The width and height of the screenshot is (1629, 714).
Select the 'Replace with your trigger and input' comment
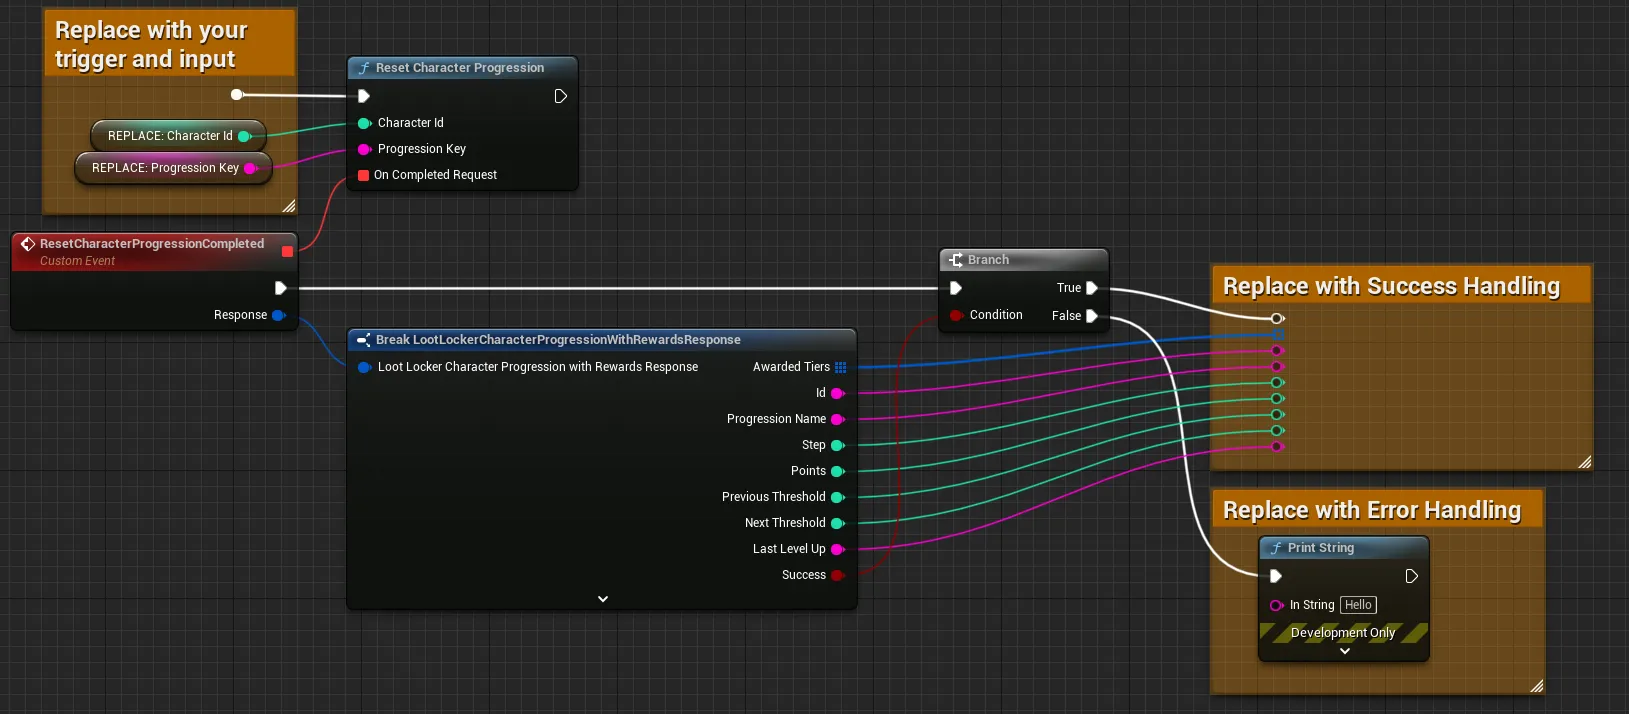tap(169, 44)
